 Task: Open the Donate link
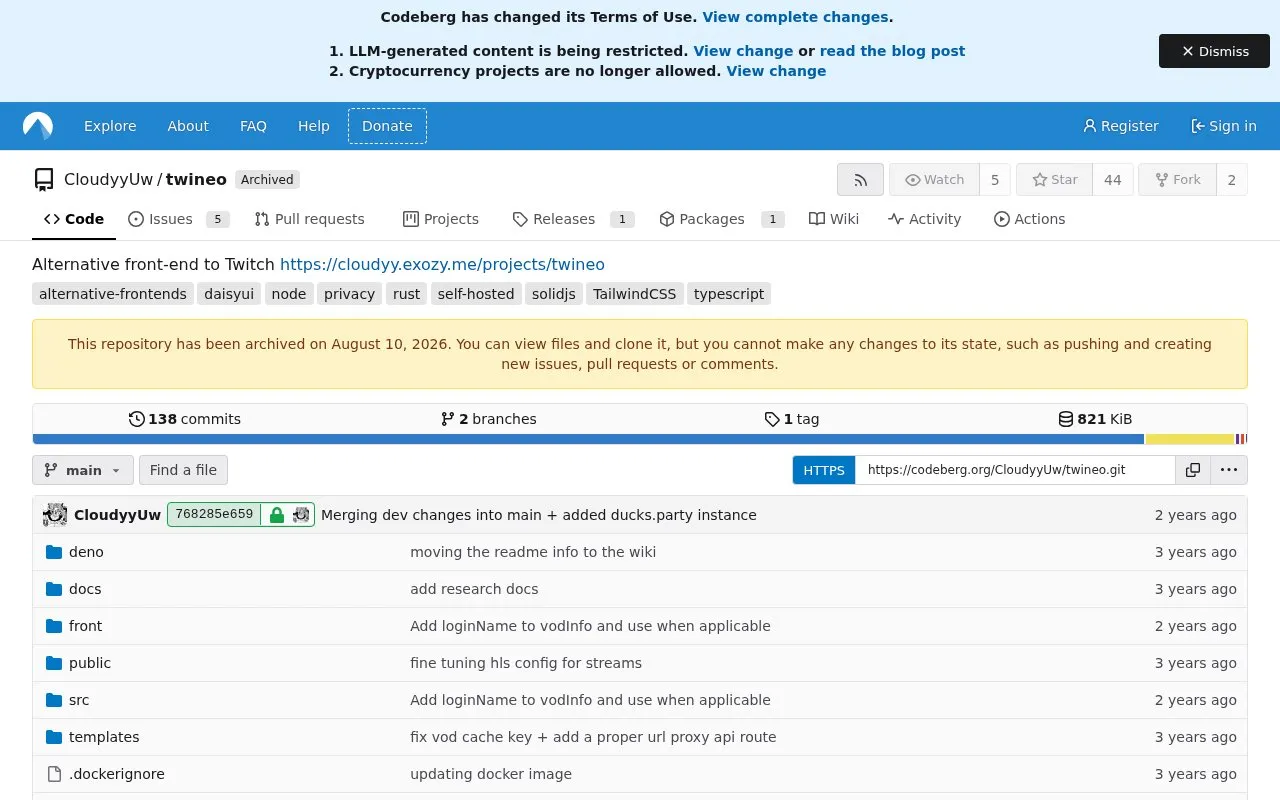[x=387, y=126]
